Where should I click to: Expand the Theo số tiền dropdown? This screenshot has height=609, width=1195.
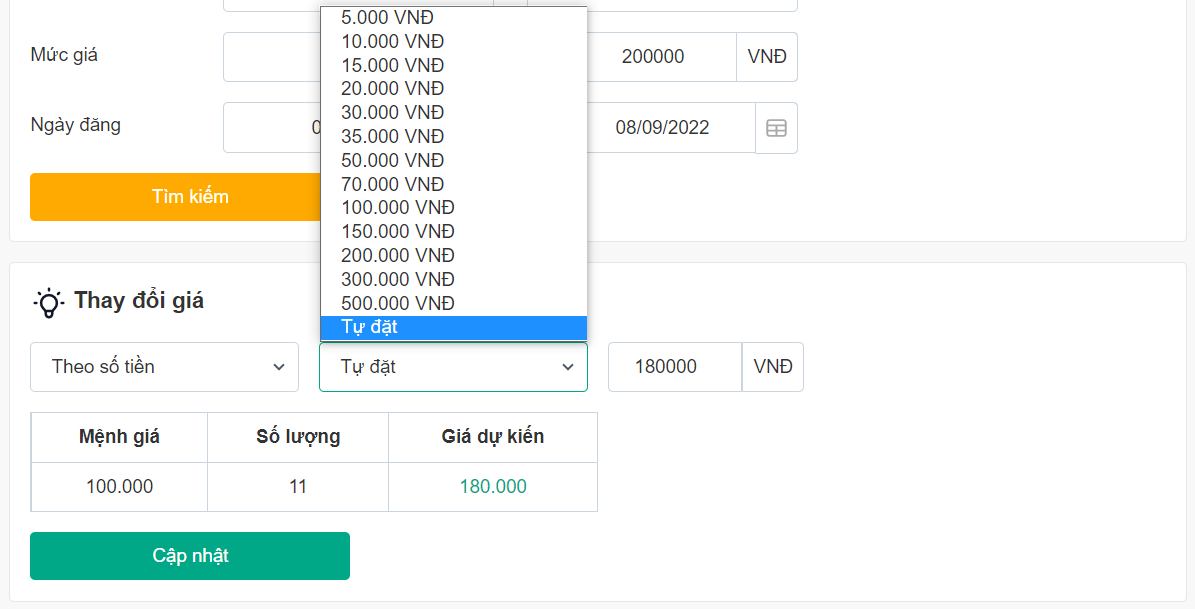(x=164, y=367)
